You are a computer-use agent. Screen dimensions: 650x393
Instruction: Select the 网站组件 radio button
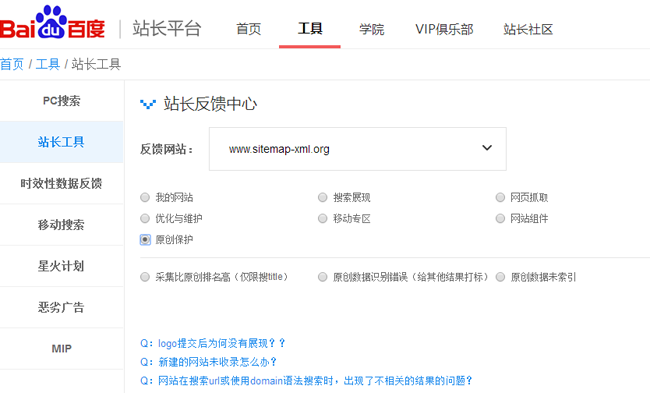click(x=500, y=218)
